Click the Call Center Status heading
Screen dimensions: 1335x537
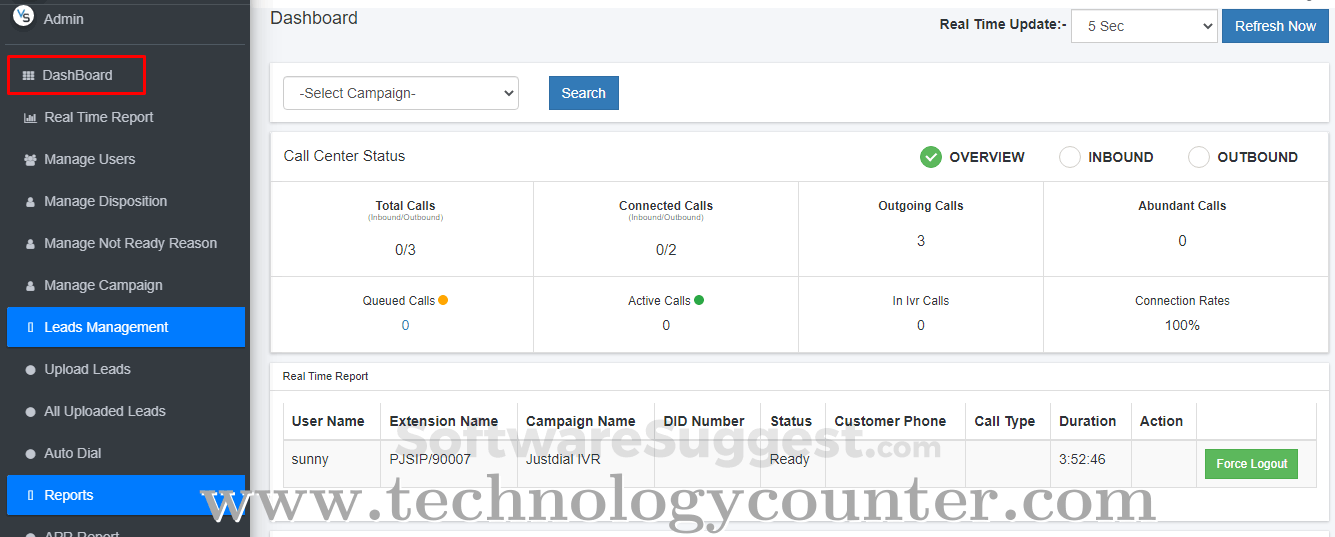click(x=345, y=156)
